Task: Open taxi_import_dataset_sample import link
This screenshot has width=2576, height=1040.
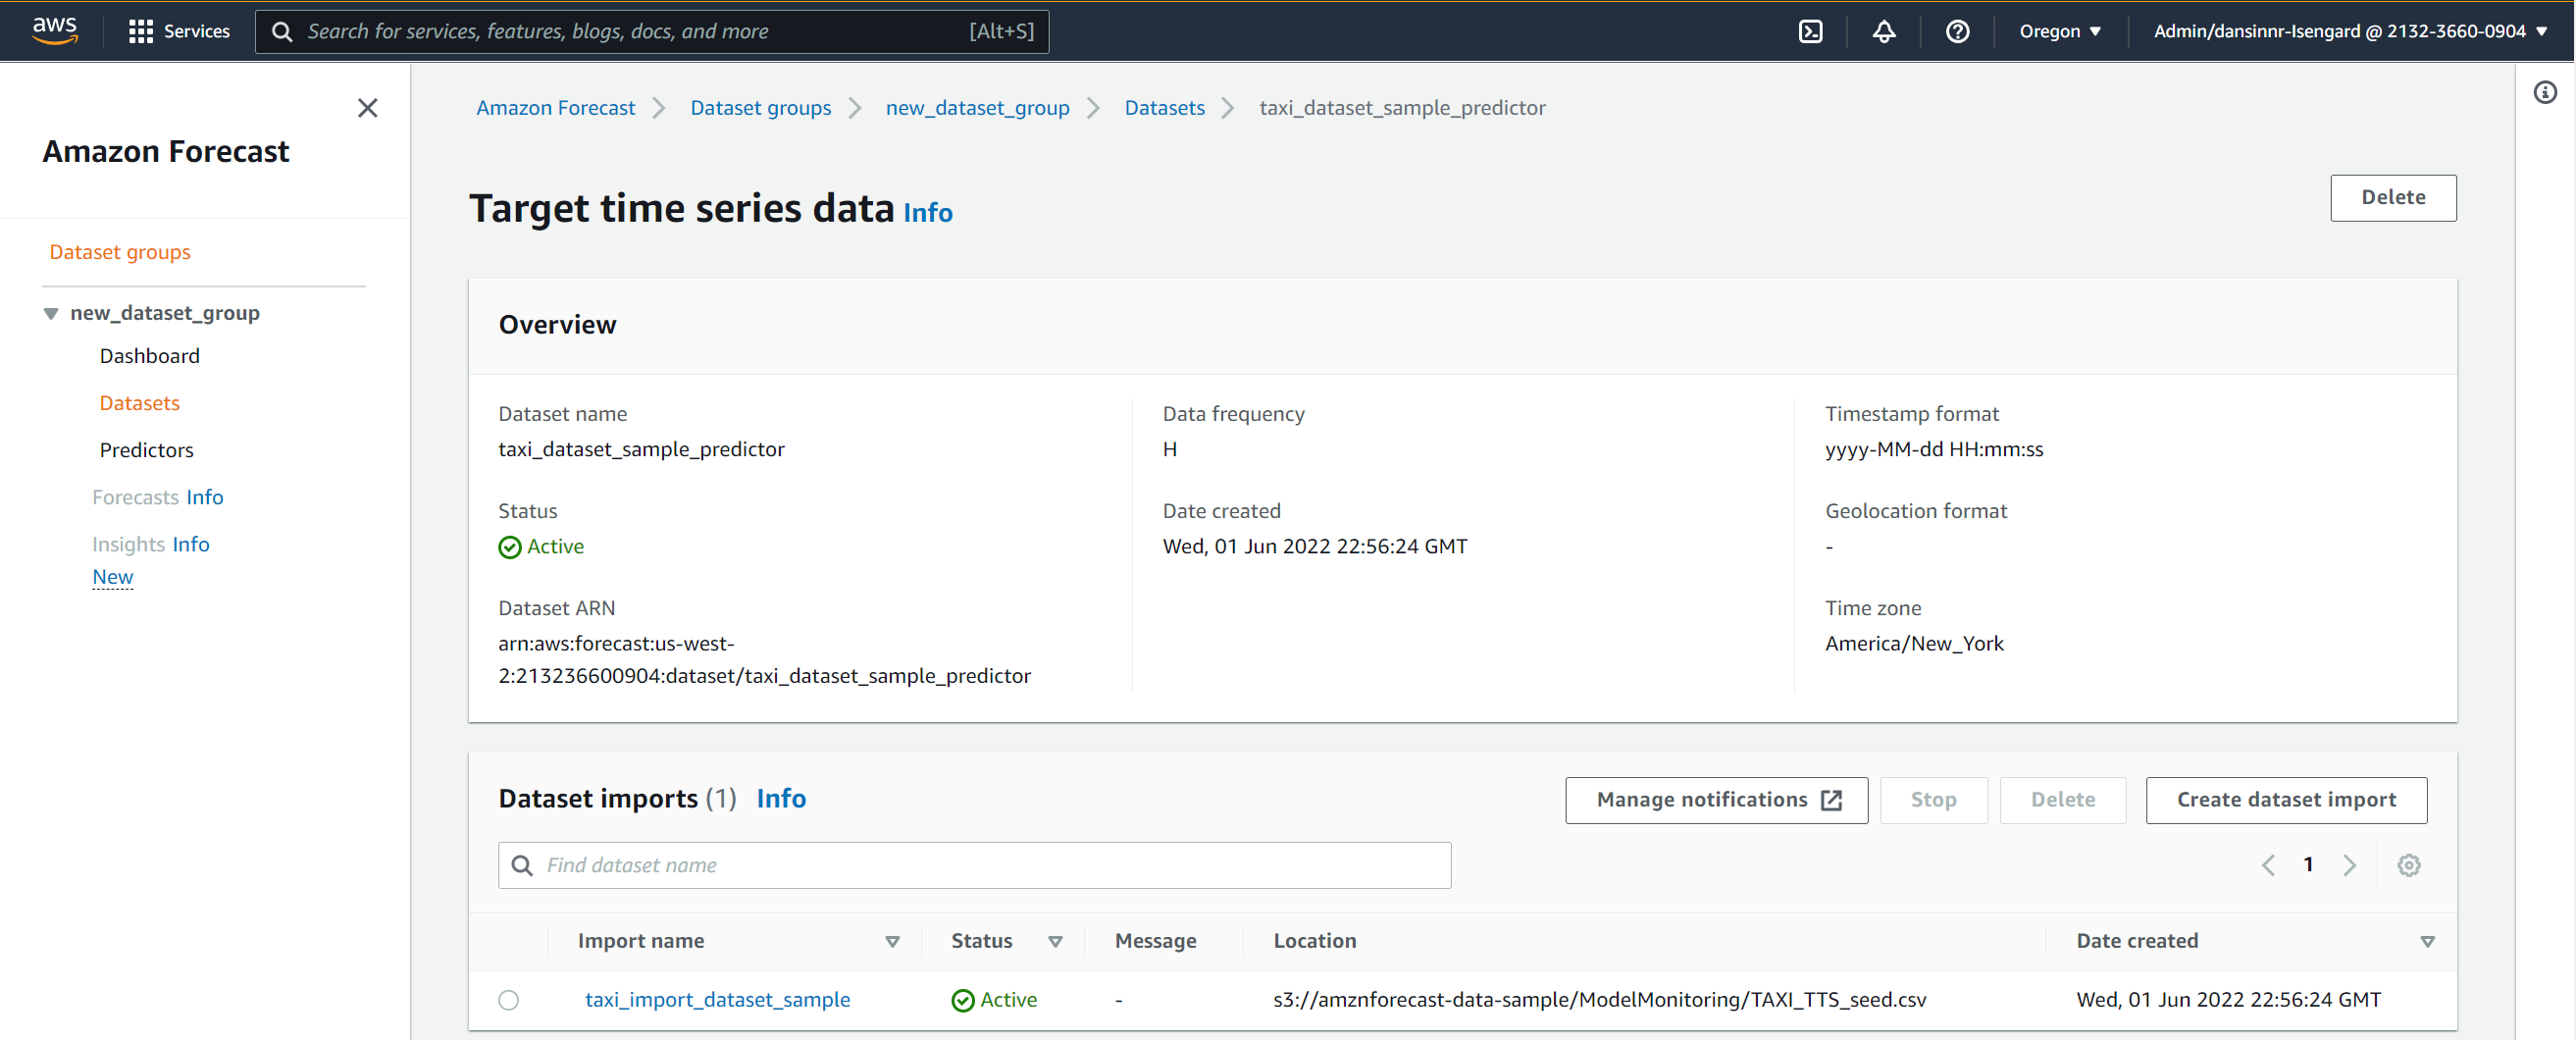Action: tap(717, 1000)
